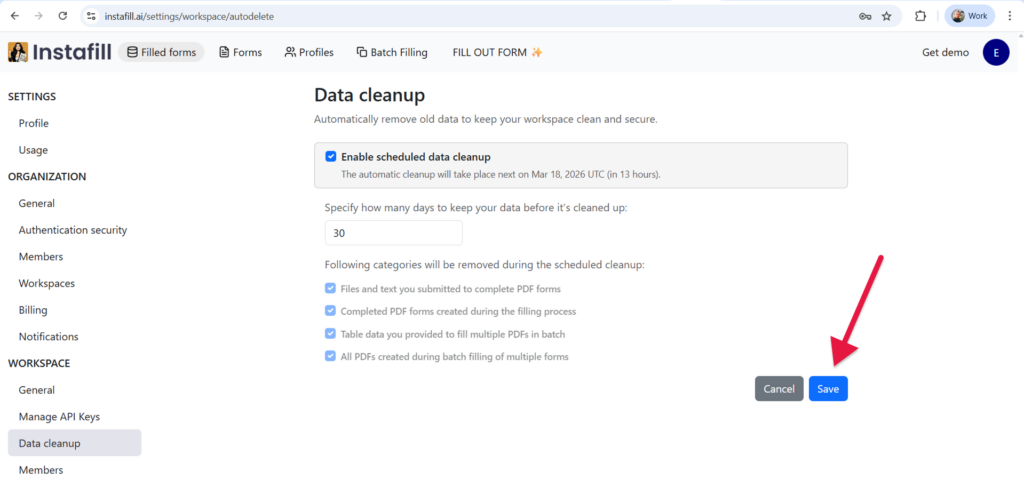Switch to Batch Filling tab
This screenshot has width=1024, height=495.
(x=392, y=52)
